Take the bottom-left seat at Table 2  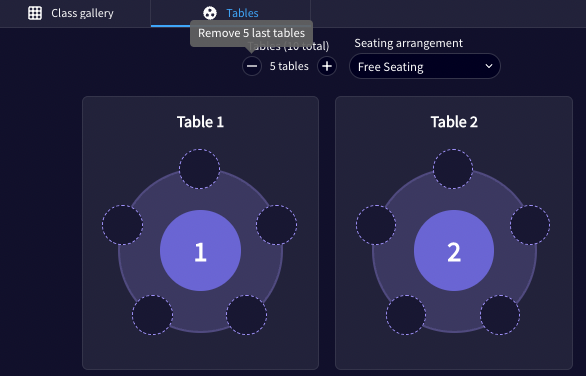click(x=406, y=315)
